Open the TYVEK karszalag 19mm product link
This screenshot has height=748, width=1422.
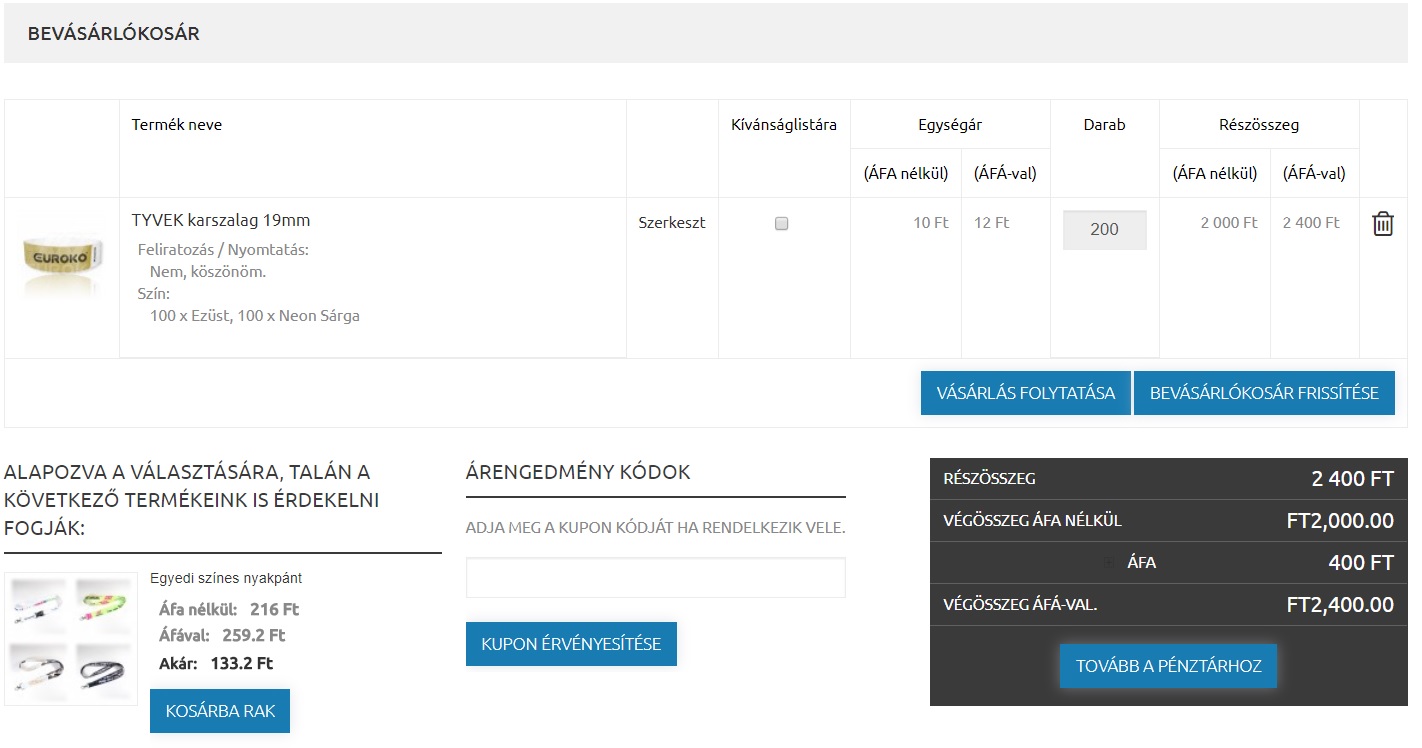pos(220,220)
